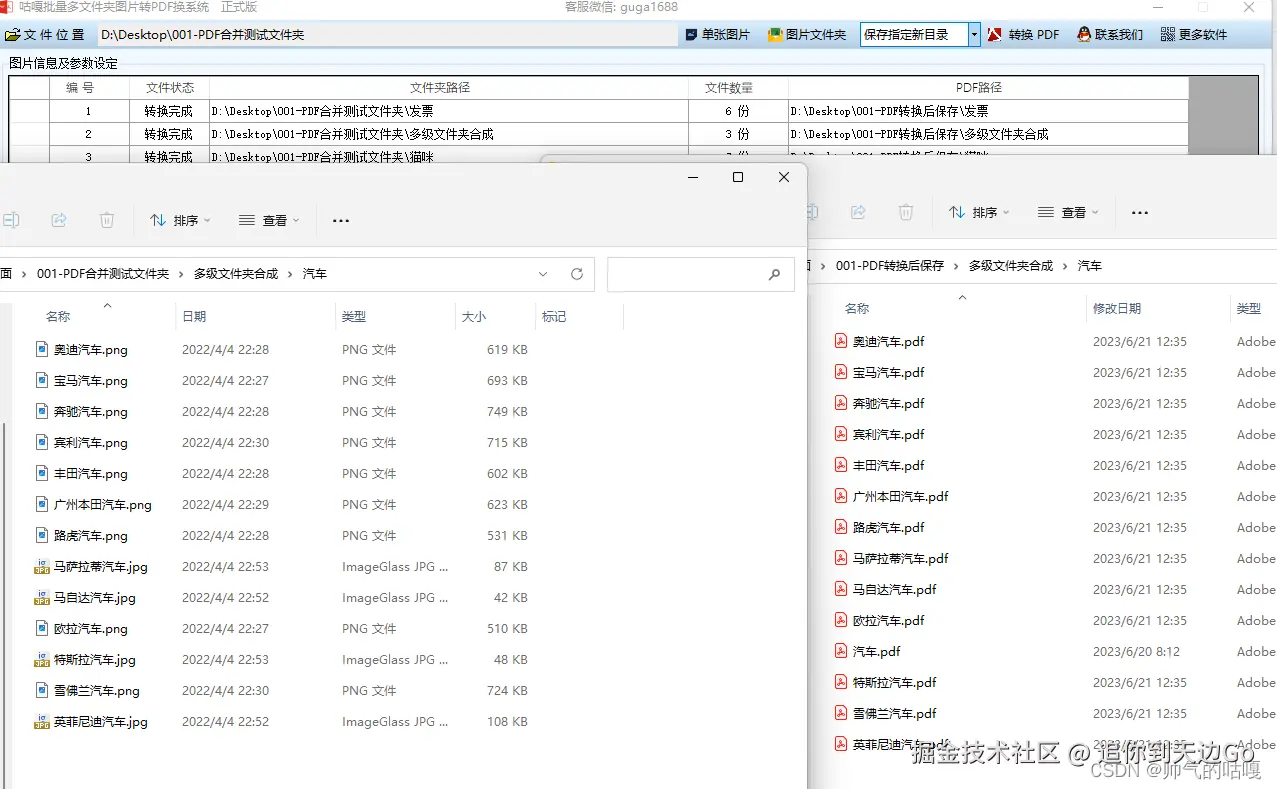The image size is (1277, 789).
Task: Sort by the 日期 column header
Action: coord(194,316)
